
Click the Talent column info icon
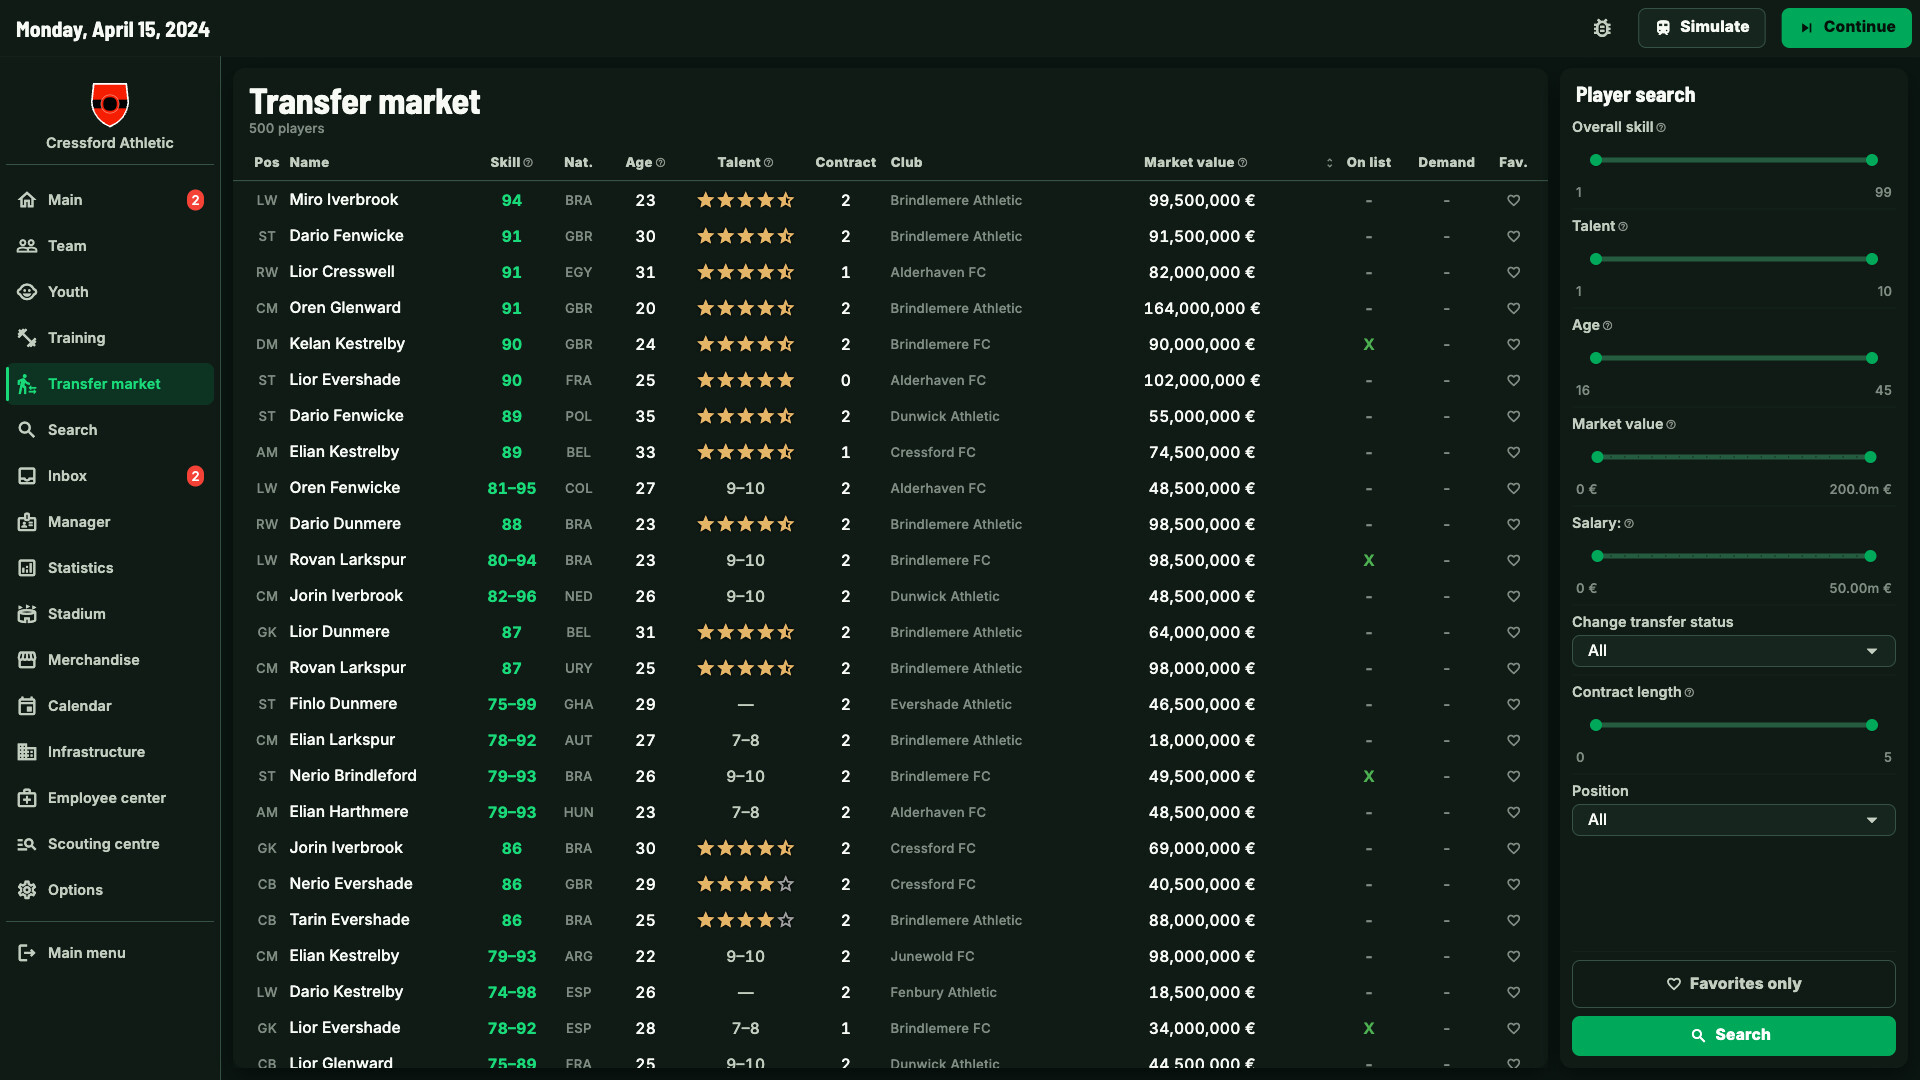(x=768, y=163)
